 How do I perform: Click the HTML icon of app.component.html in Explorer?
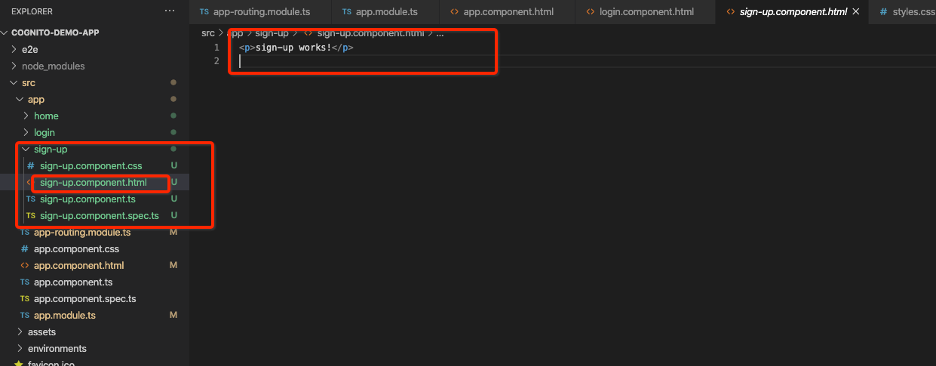[24, 265]
